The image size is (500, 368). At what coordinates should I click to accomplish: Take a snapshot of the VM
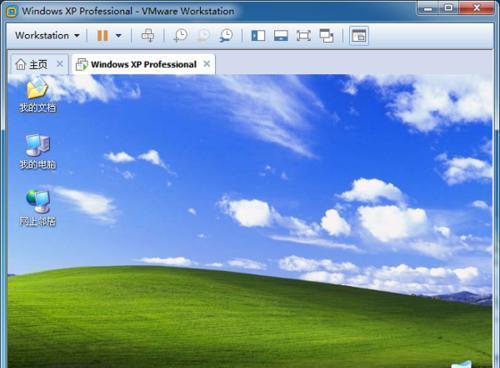pos(181,35)
